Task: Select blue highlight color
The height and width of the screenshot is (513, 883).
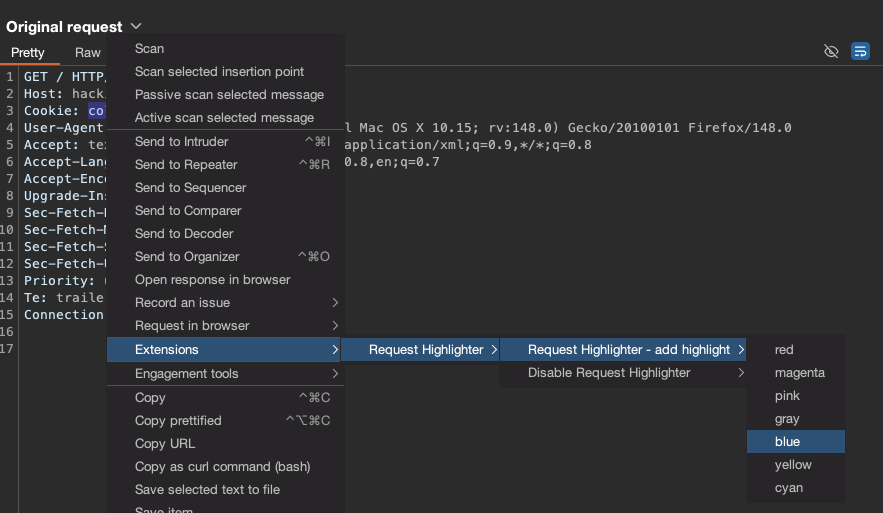Action: click(787, 442)
